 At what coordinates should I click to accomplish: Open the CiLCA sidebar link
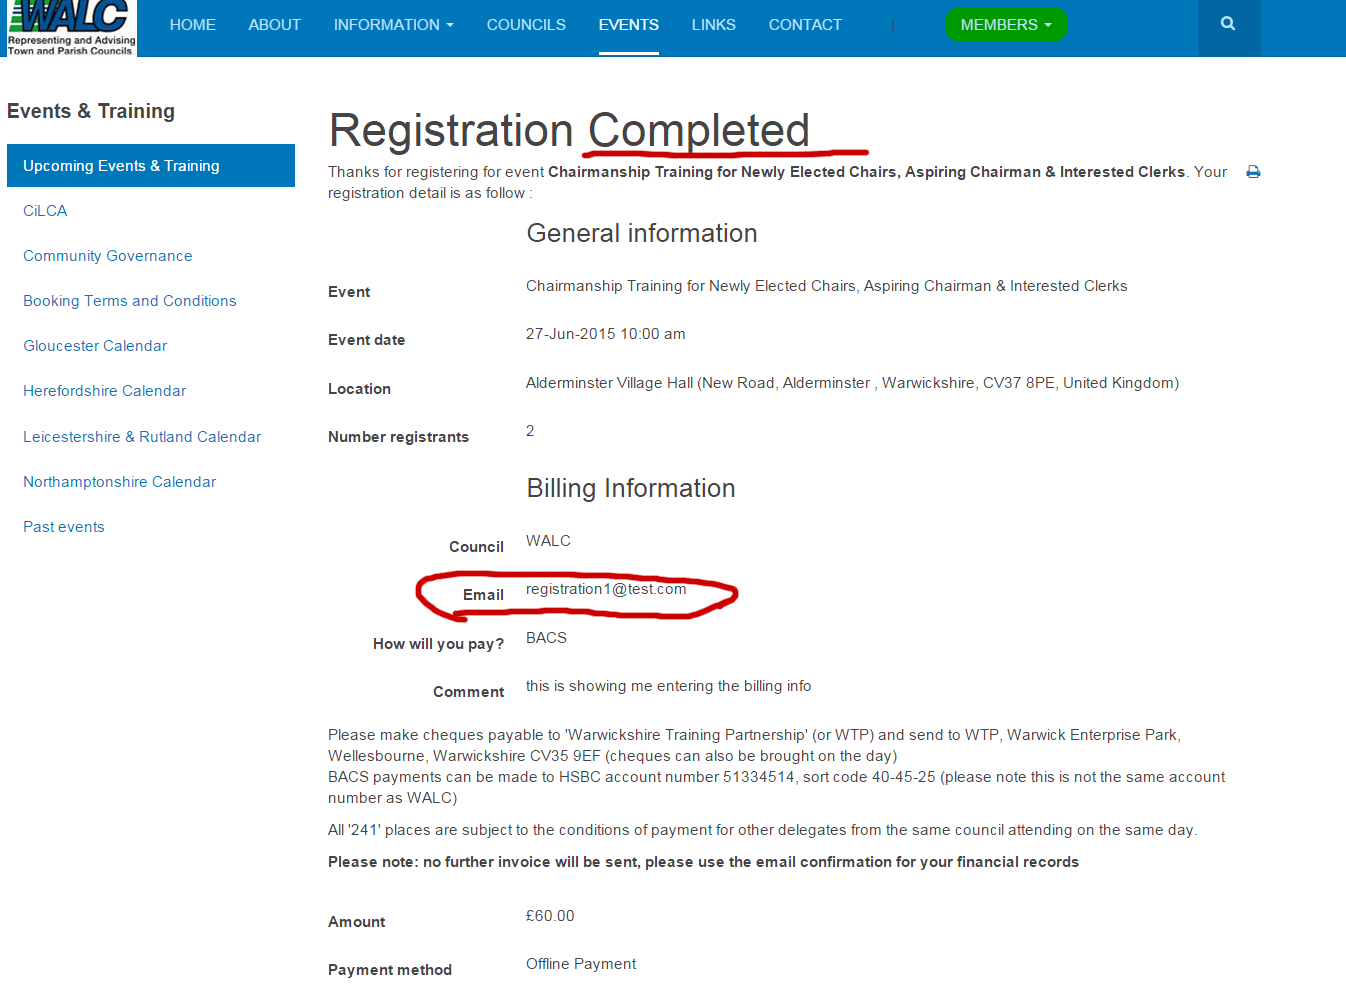point(45,211)
